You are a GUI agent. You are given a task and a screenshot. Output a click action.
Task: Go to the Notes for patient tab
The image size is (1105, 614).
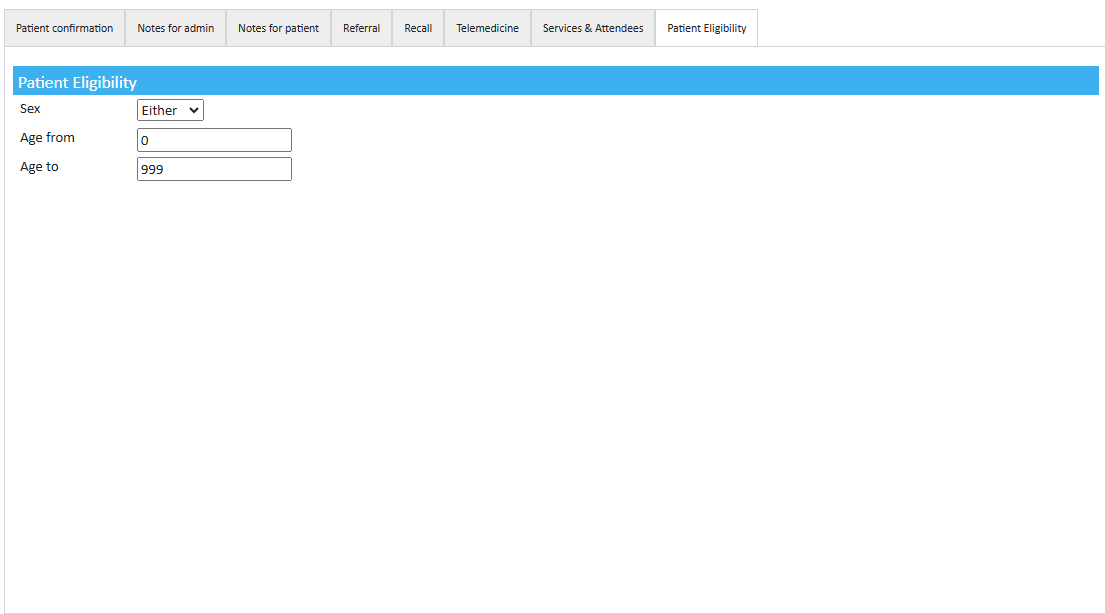point(278,28)
